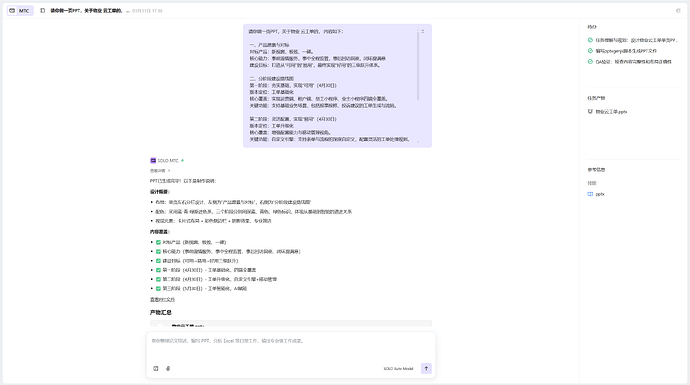Click the first green check task status icon

(x=590, y=40)
